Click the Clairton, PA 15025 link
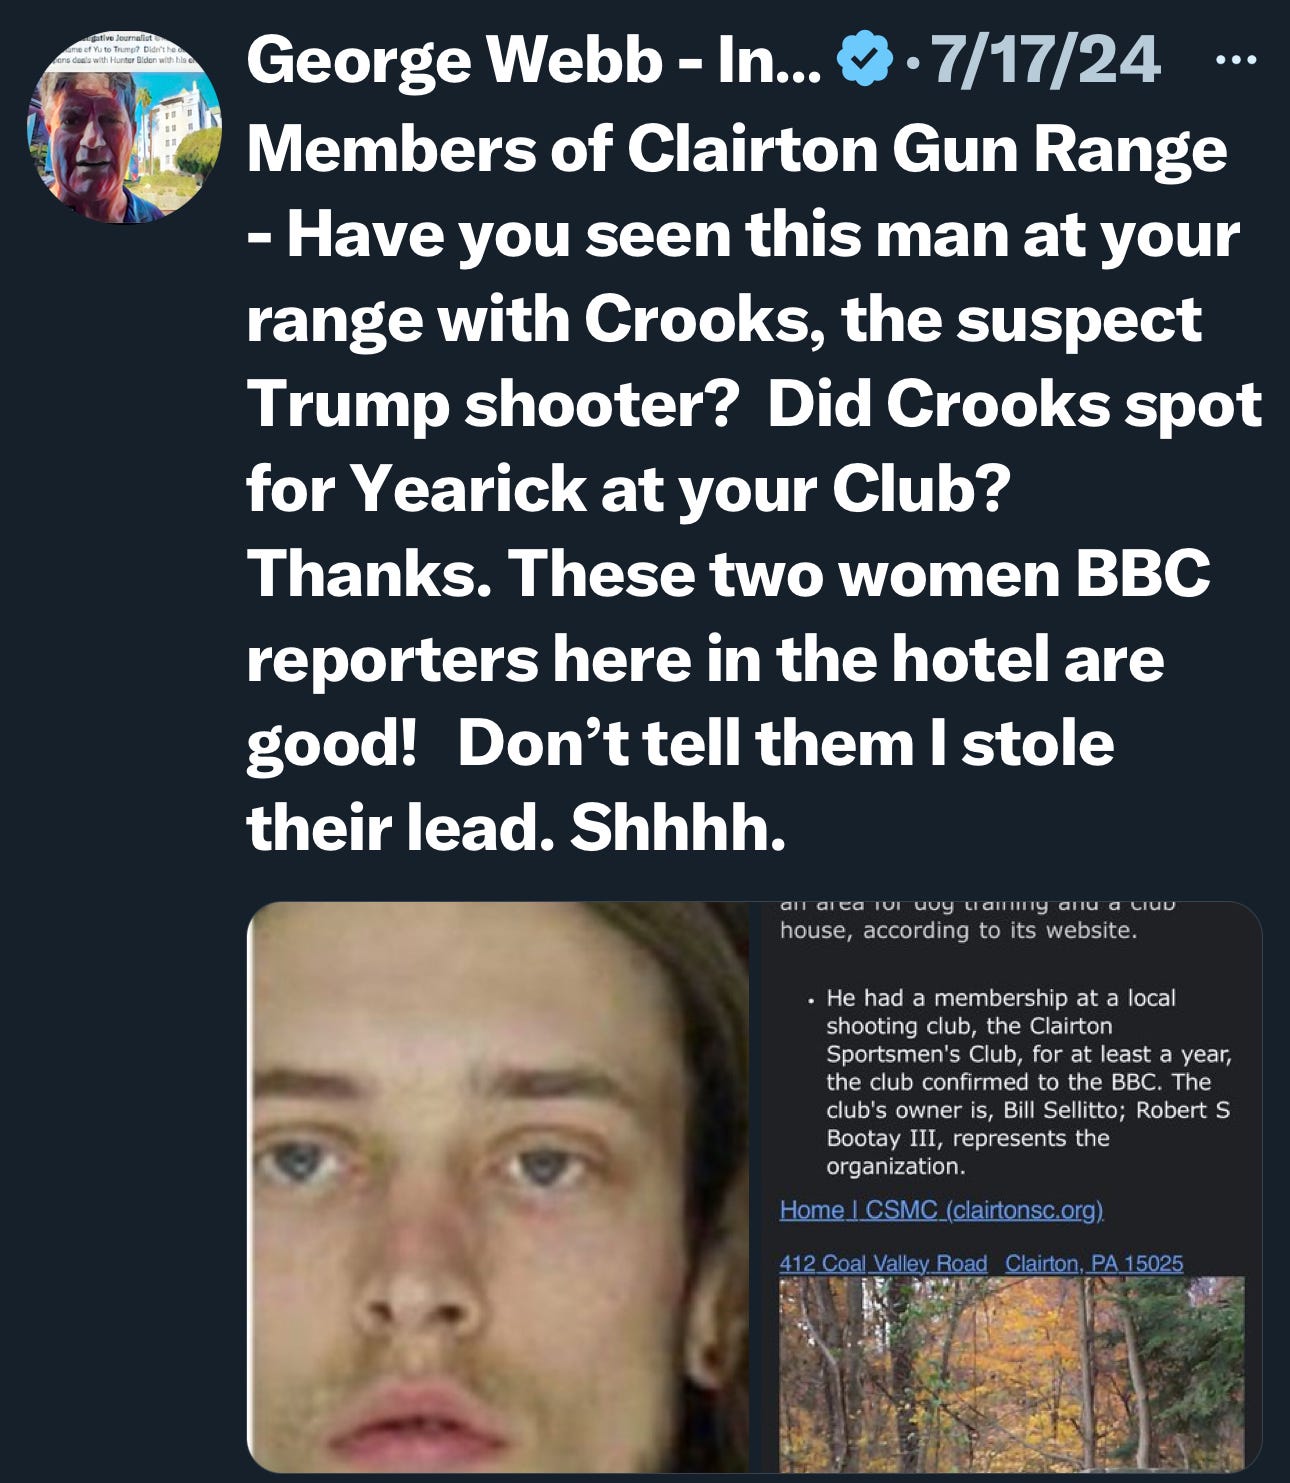Screen dimensions: 1290x1483 [x=1094, y=1263]
